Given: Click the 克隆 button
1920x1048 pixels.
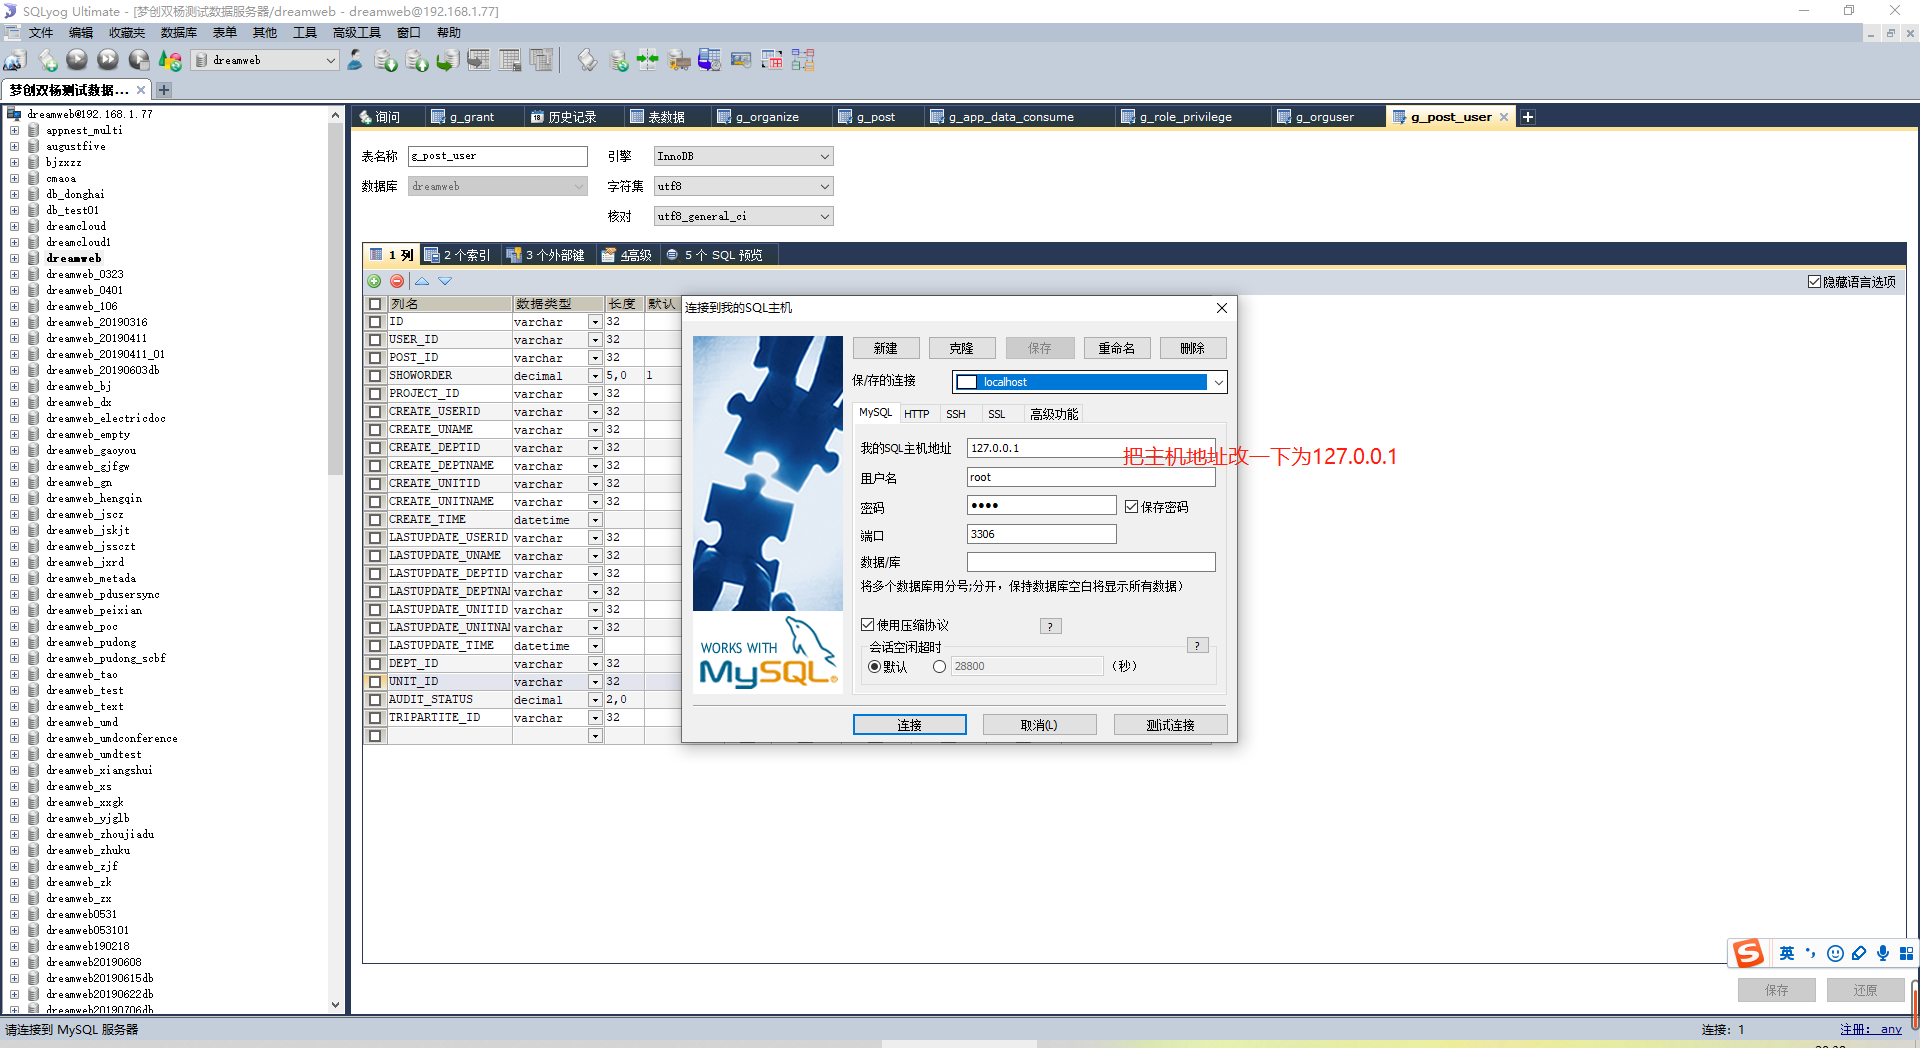Looking at the screenshot, I should [x=962, y=348].
